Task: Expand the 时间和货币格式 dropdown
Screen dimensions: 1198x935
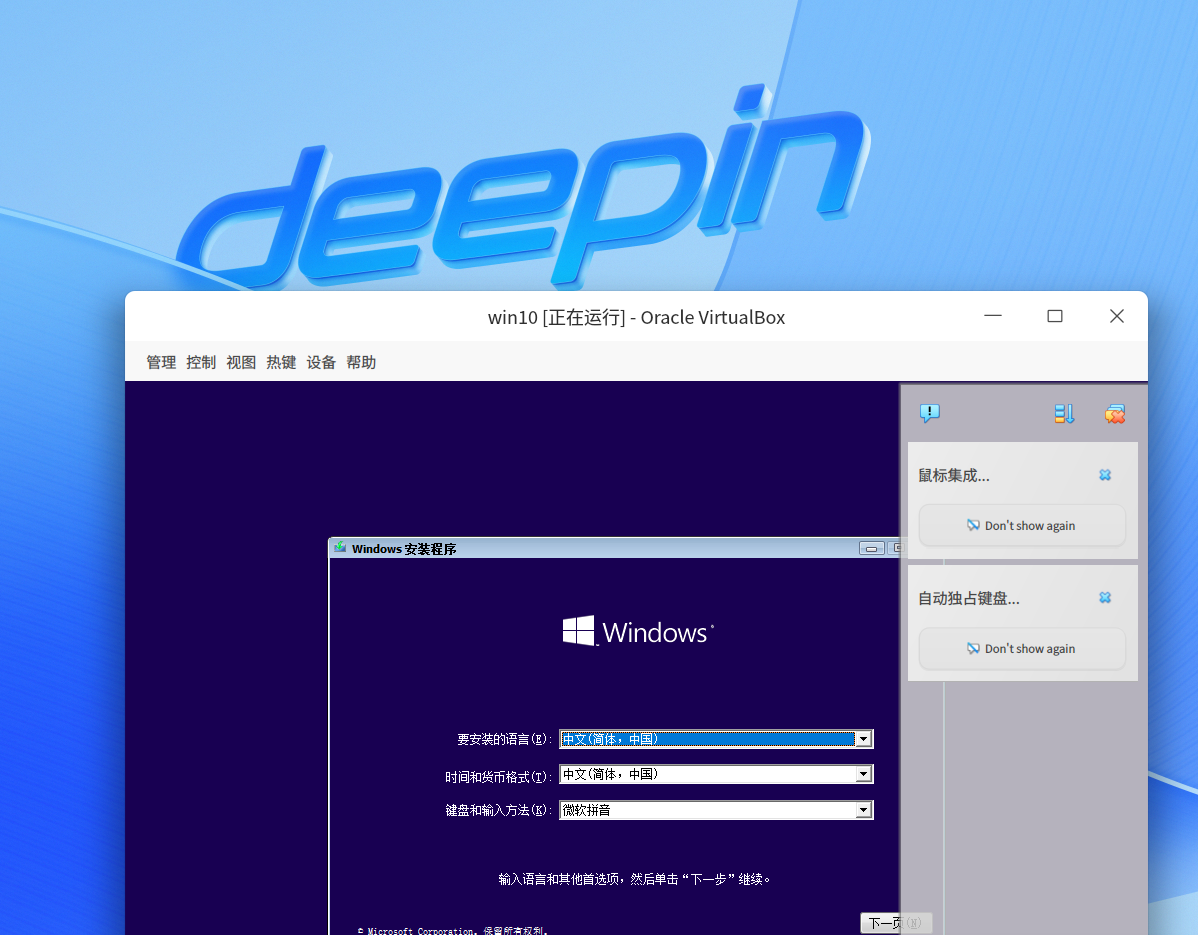Action: coord(863,774)
